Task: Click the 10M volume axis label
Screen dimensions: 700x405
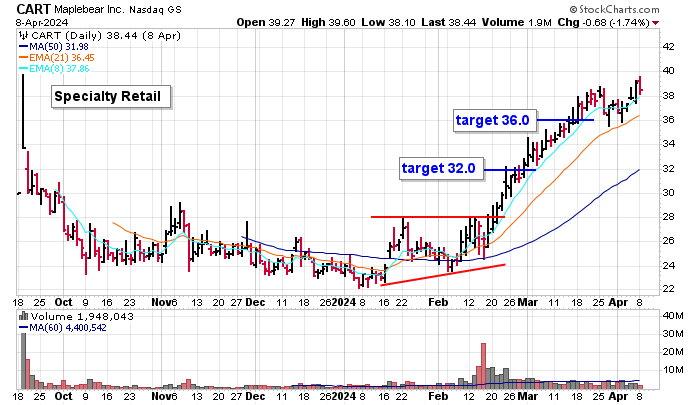Action: pos(673,369)
